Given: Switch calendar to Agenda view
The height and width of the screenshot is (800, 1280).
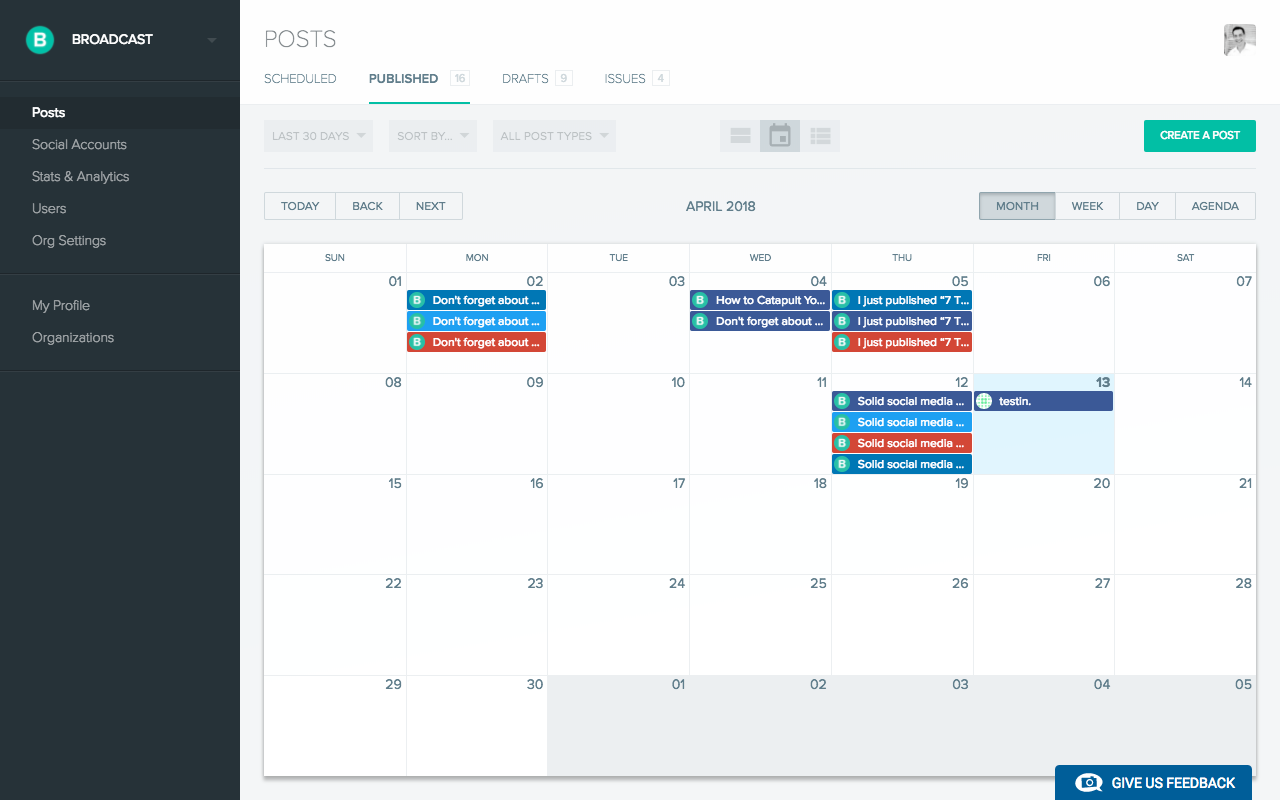Looking at the screenshot, I should 1215,206.
